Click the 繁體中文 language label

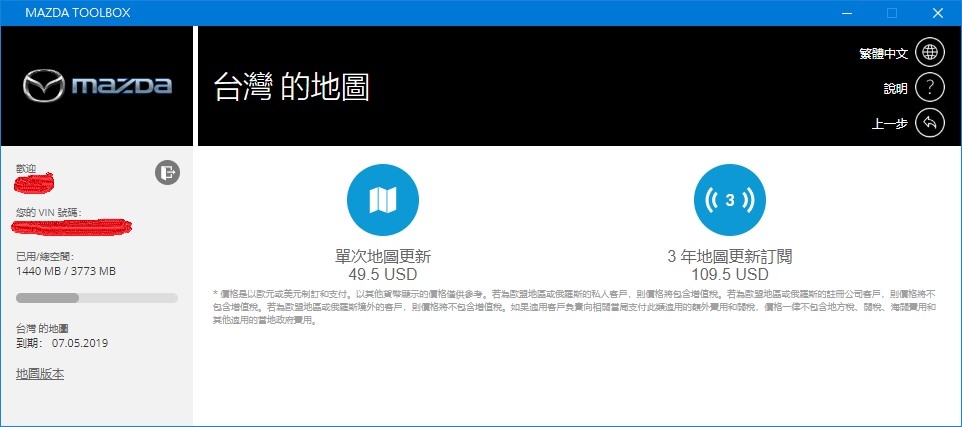[x=883, y=53]
